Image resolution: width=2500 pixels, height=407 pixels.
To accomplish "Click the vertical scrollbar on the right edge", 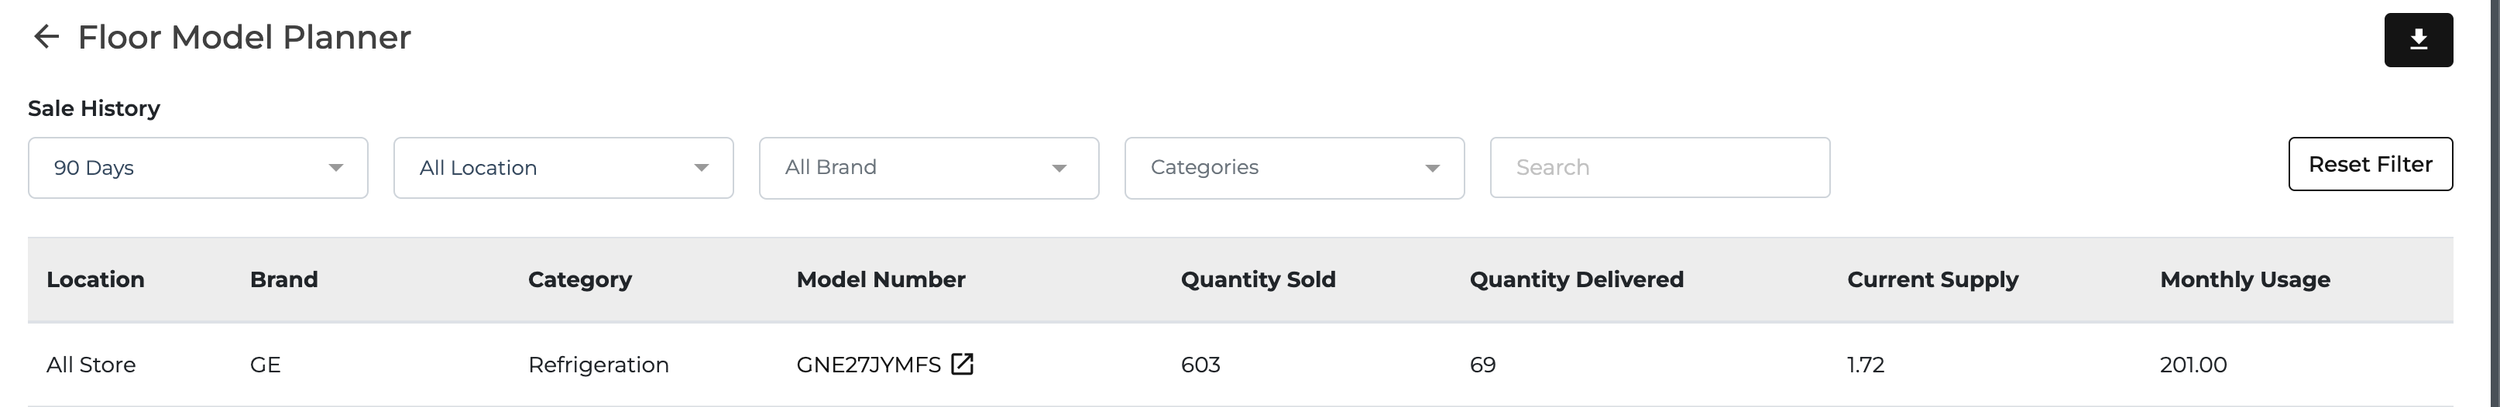I will [x=2494, y=203].
